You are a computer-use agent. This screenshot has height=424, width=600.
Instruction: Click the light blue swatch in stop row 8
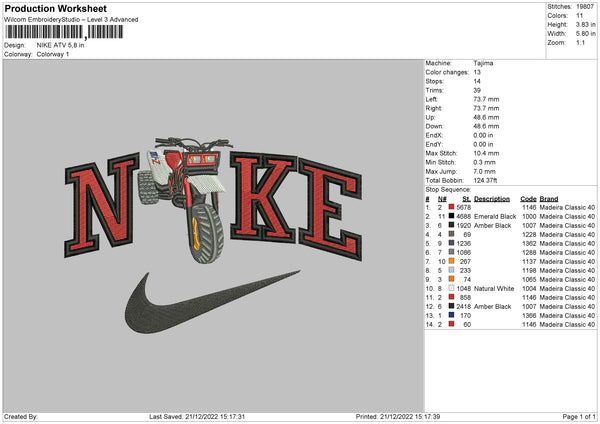452,270
